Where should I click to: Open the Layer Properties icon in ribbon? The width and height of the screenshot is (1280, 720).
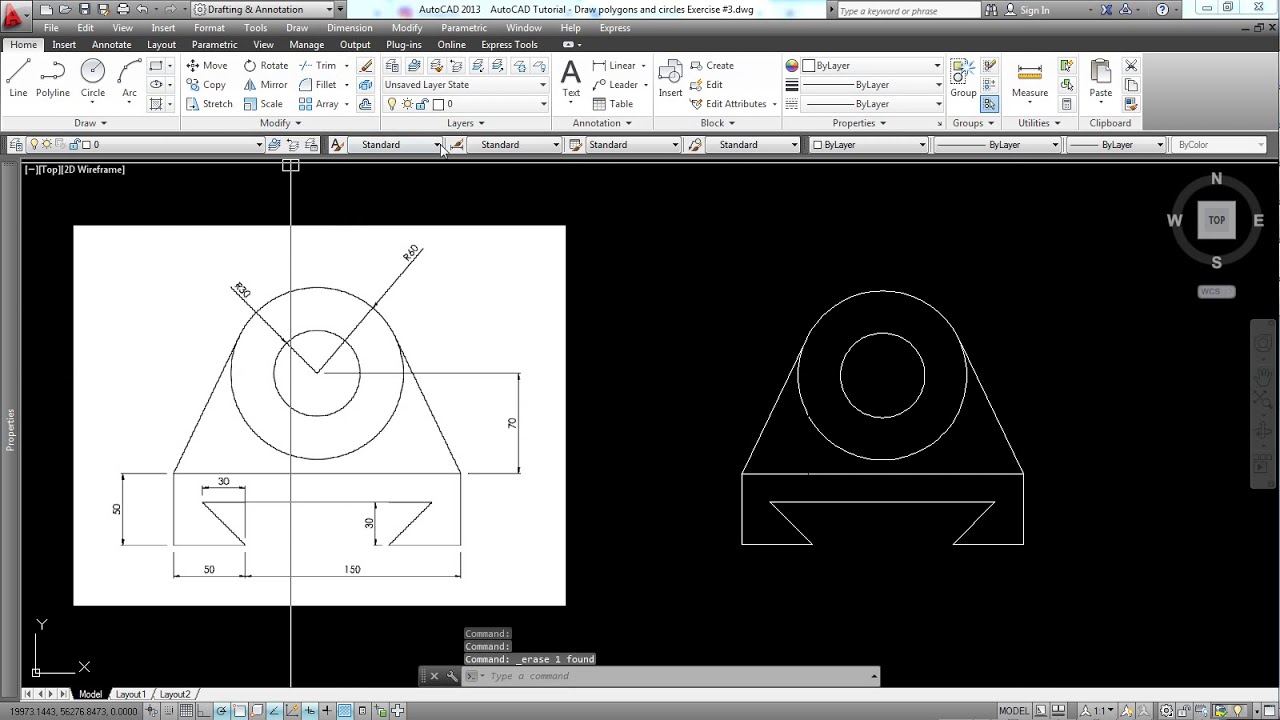tap(392, 66)
